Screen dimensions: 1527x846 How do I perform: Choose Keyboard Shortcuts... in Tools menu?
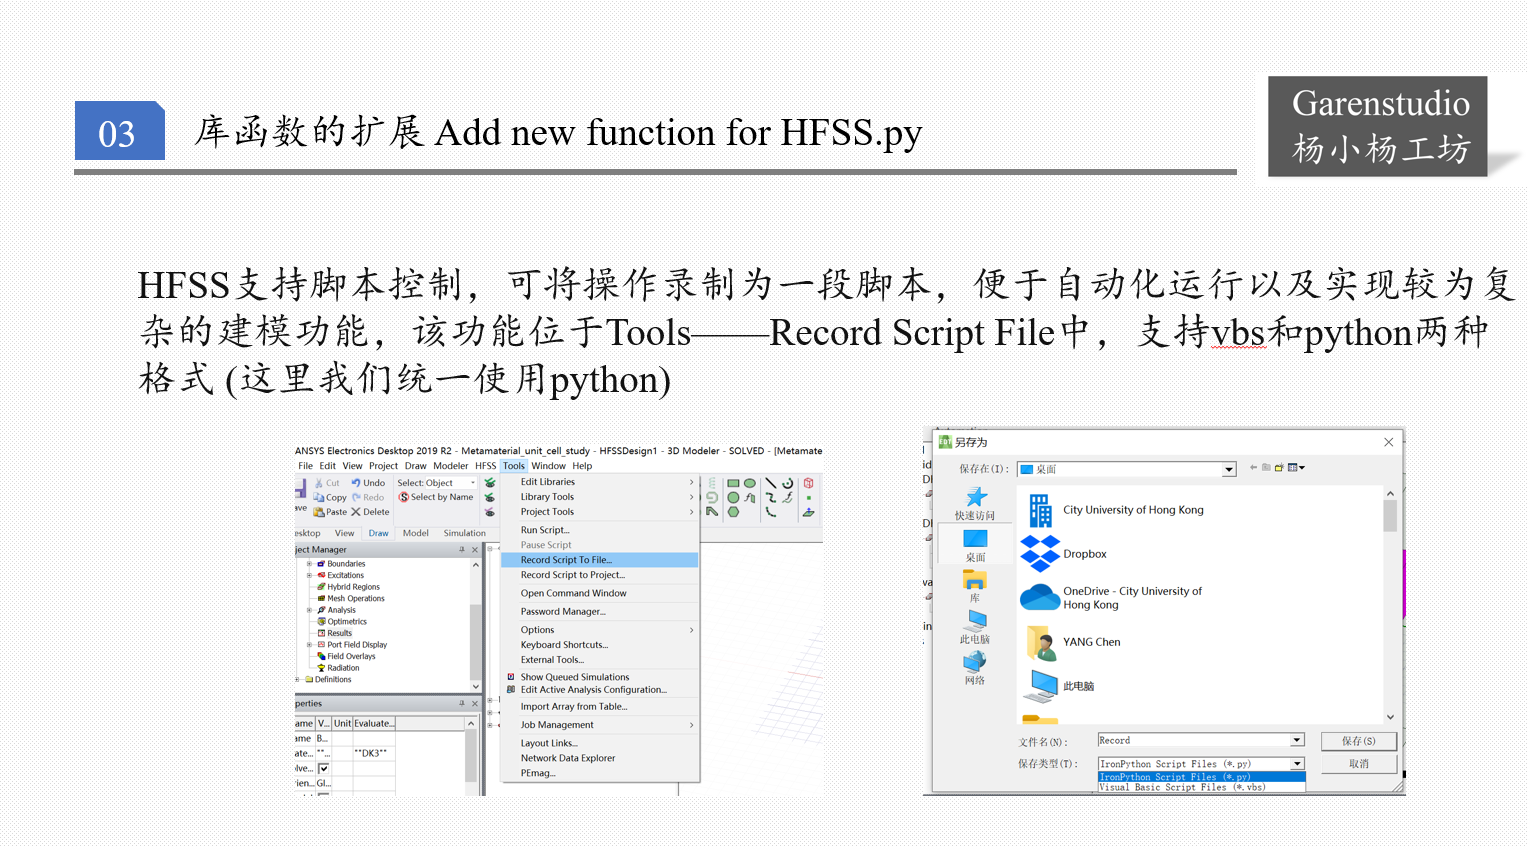tap(599, 645)
